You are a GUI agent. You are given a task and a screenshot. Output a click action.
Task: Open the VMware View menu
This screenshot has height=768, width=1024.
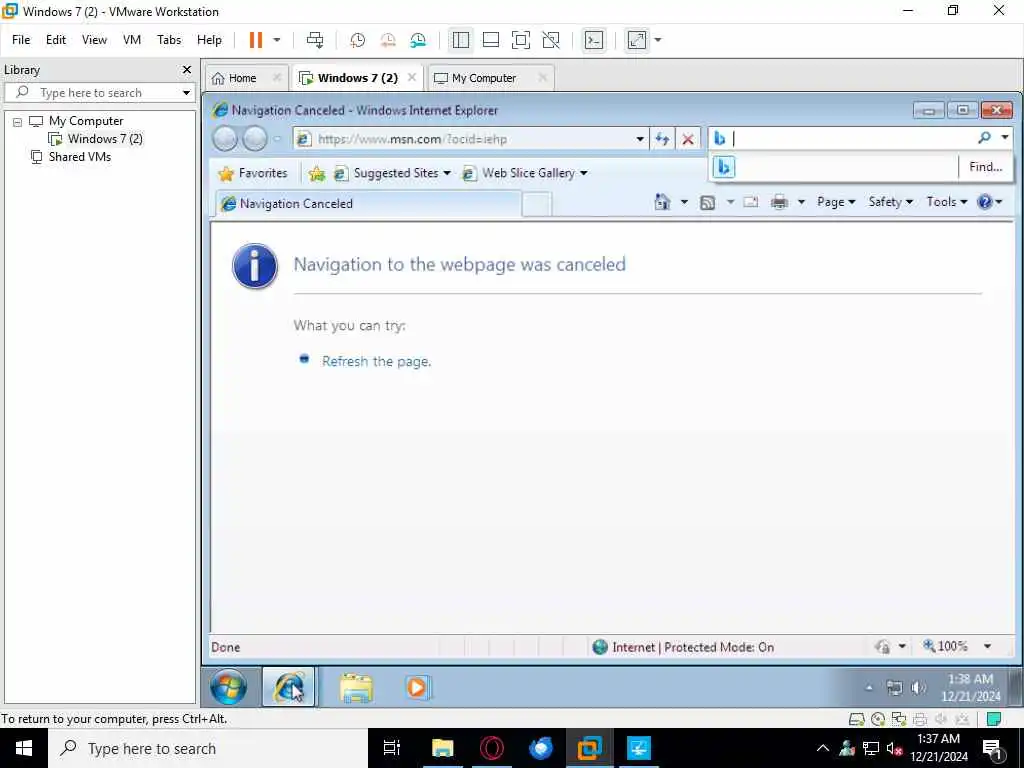(x=94, y=40)
